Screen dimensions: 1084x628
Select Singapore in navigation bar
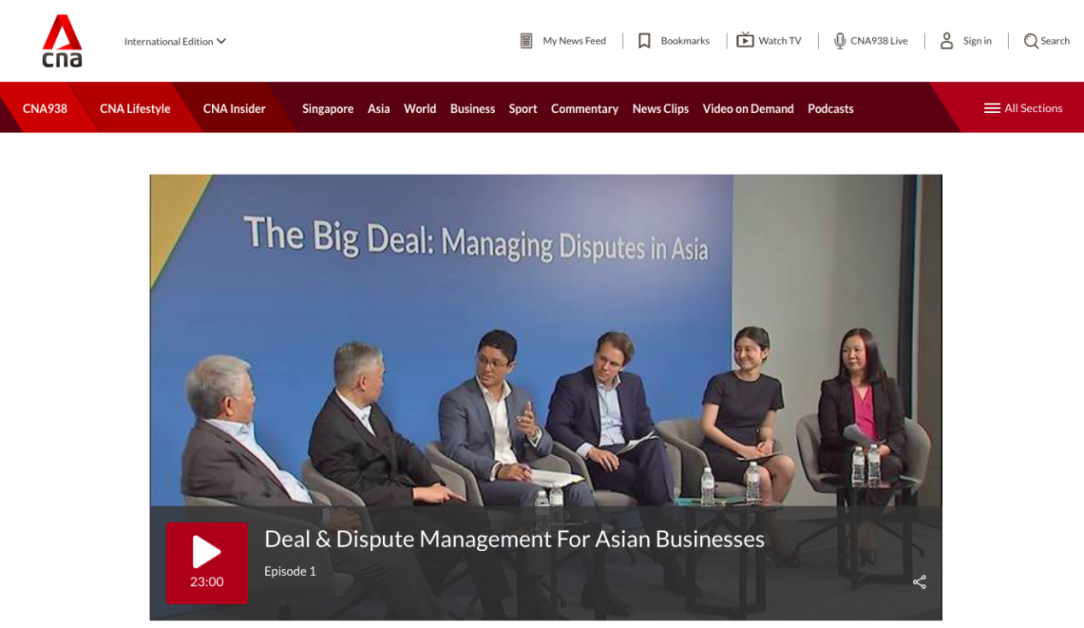[x=327, y=109]
